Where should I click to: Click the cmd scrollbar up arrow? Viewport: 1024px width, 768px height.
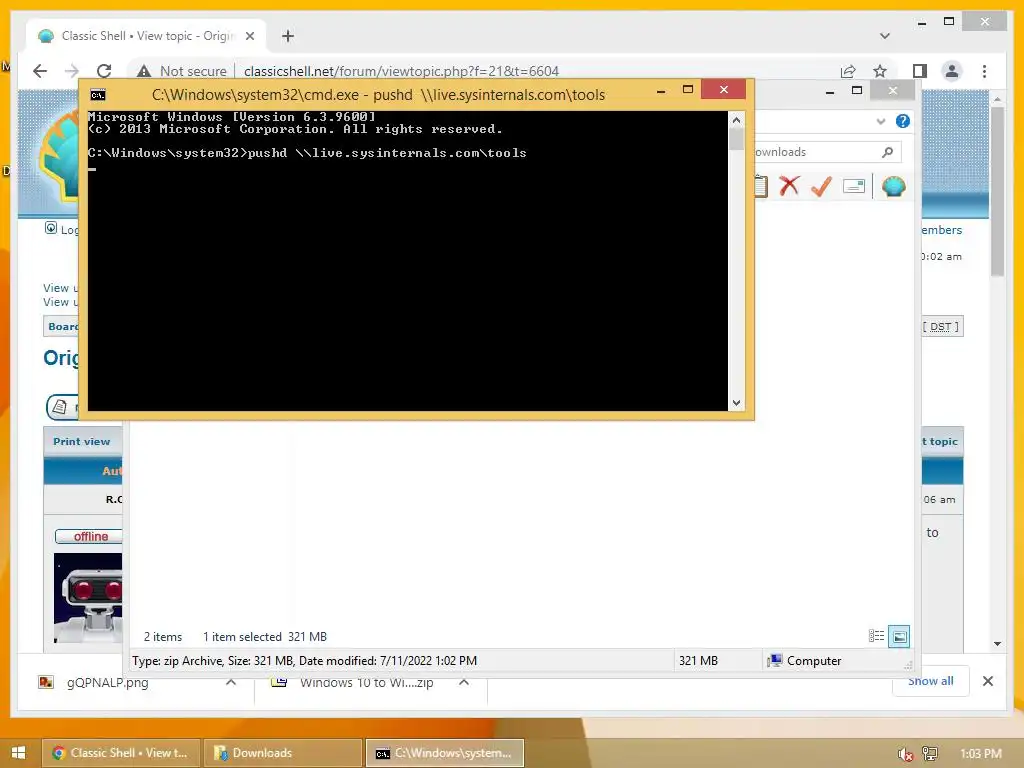click(736, 120)
